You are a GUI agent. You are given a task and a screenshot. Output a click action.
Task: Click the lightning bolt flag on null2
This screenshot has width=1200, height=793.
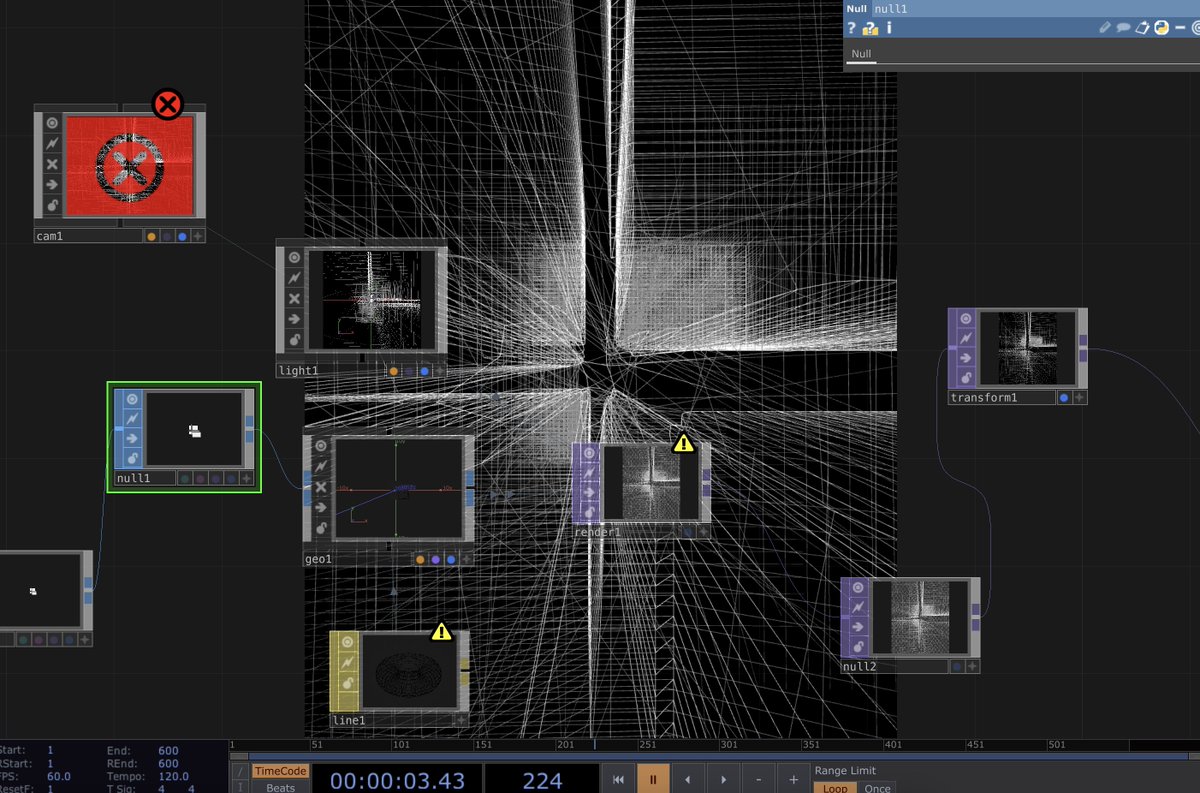click(x=858, y=608)
